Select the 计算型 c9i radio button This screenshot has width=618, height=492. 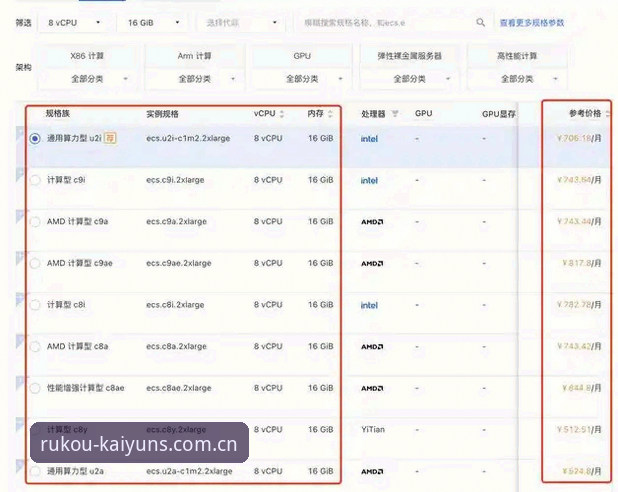click(x=35, y=180)
